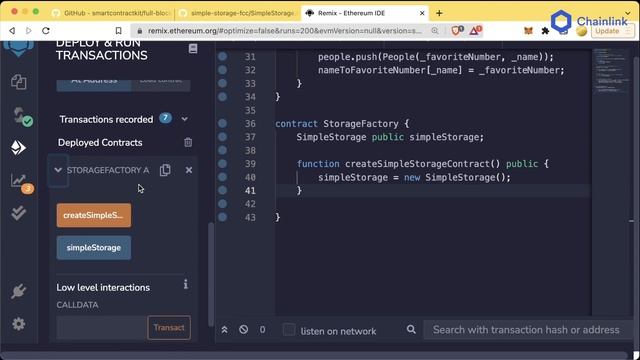640x360 pixels.
Task: Collapse the STORAGEFACTORY contract instance
Action: pos(58,170)
